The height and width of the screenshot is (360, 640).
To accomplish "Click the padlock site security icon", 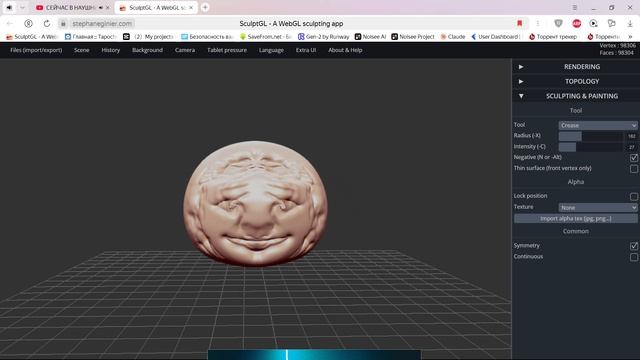I will [x=63, y=24].
